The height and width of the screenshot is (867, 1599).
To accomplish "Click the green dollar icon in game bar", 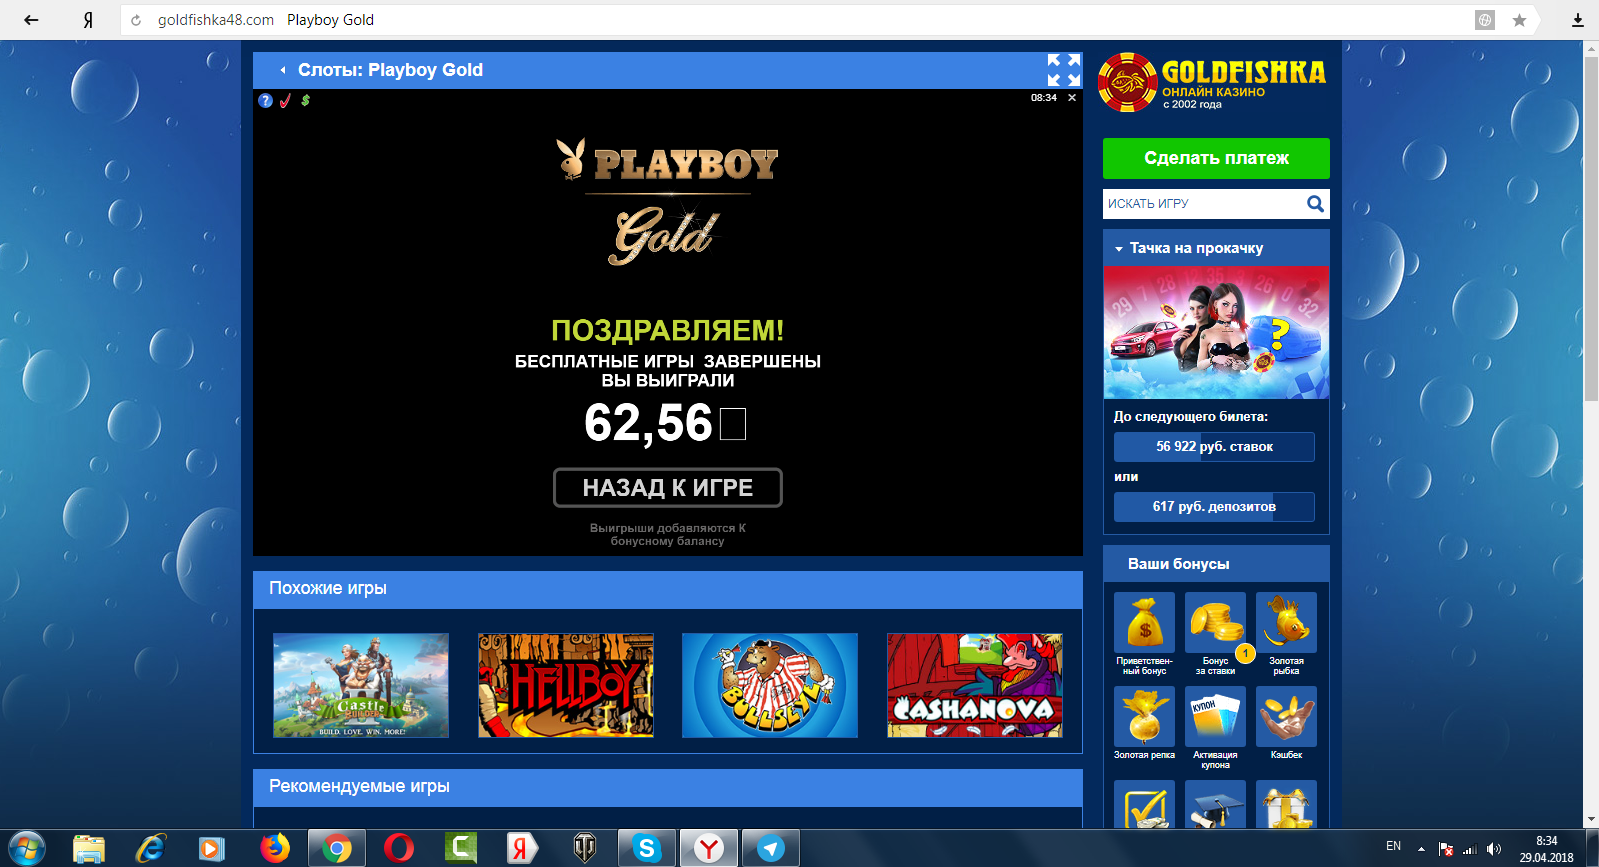I will pos(305,100).
